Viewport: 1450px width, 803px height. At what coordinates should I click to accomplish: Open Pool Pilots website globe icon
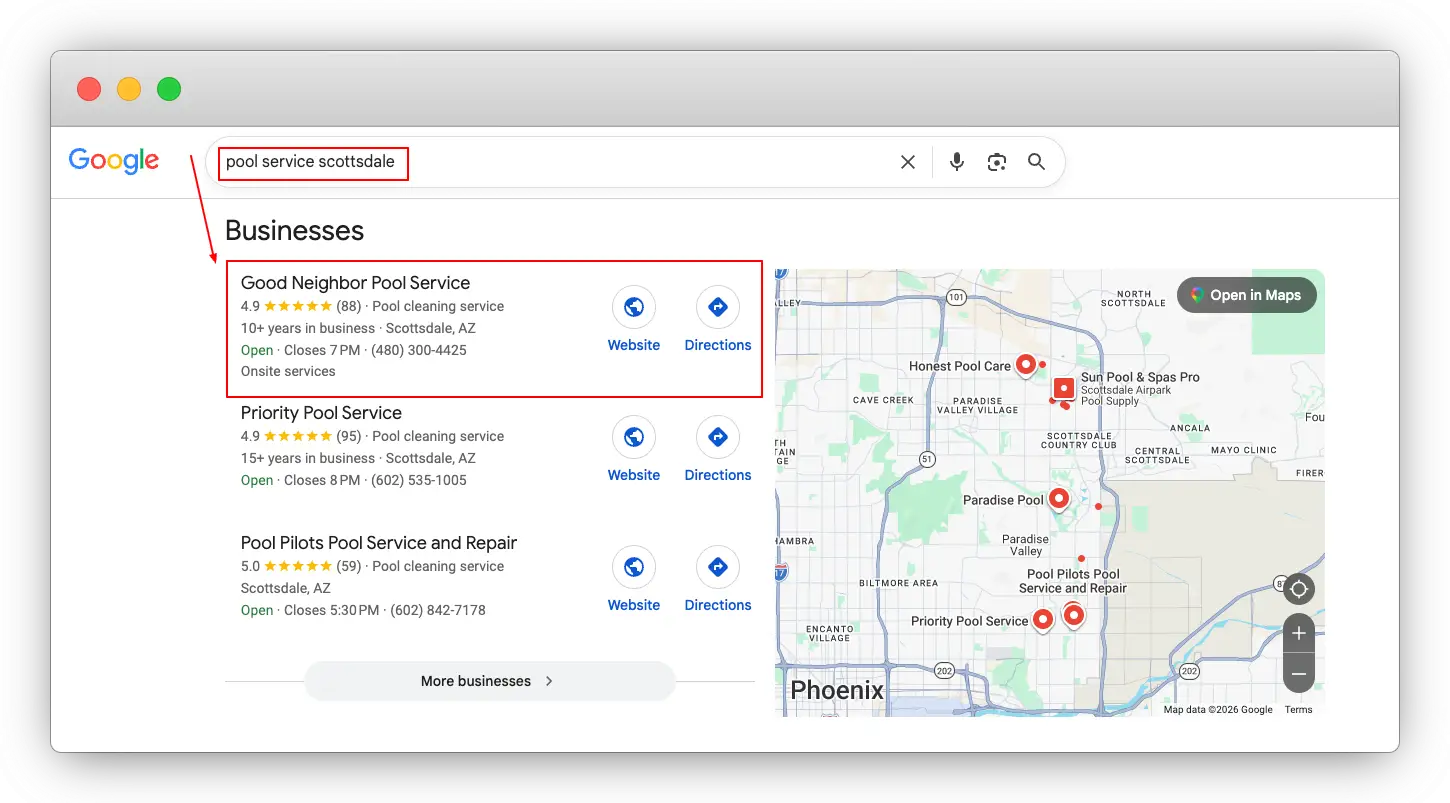634,567
